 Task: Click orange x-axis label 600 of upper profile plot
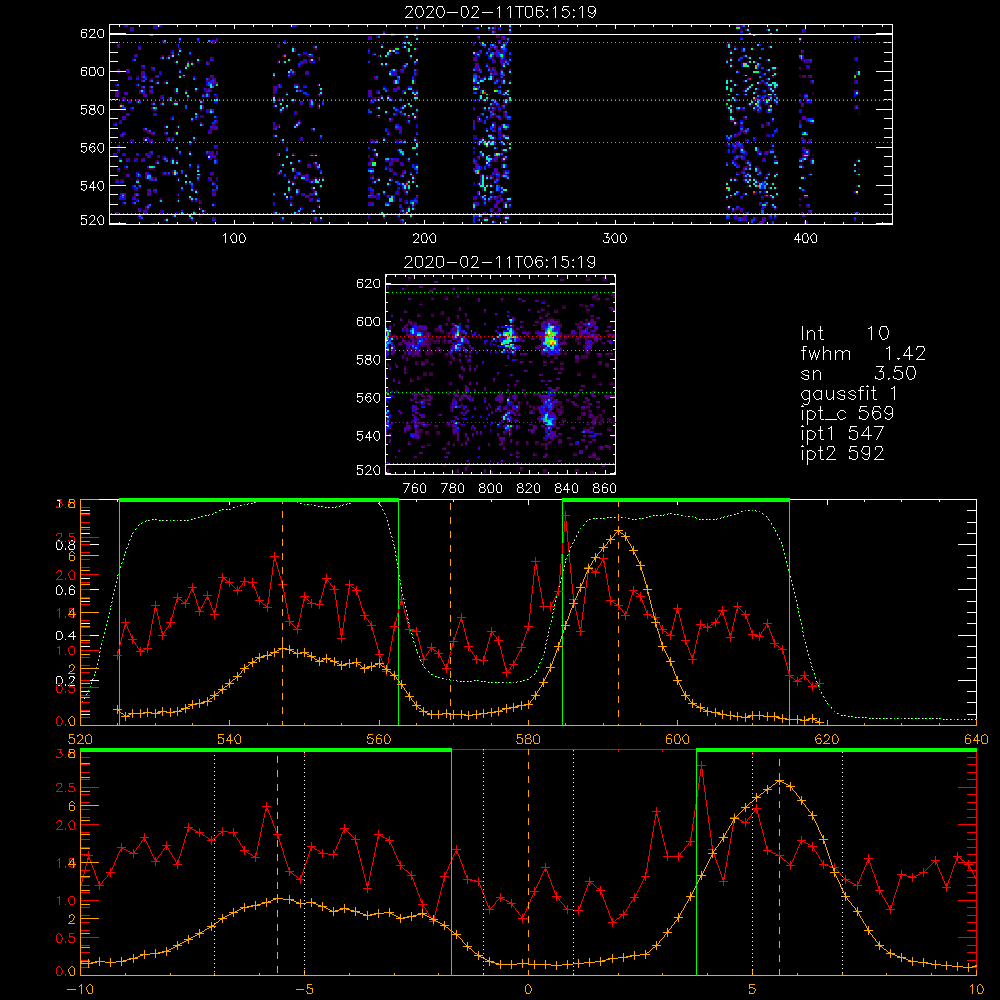(677, 739)
